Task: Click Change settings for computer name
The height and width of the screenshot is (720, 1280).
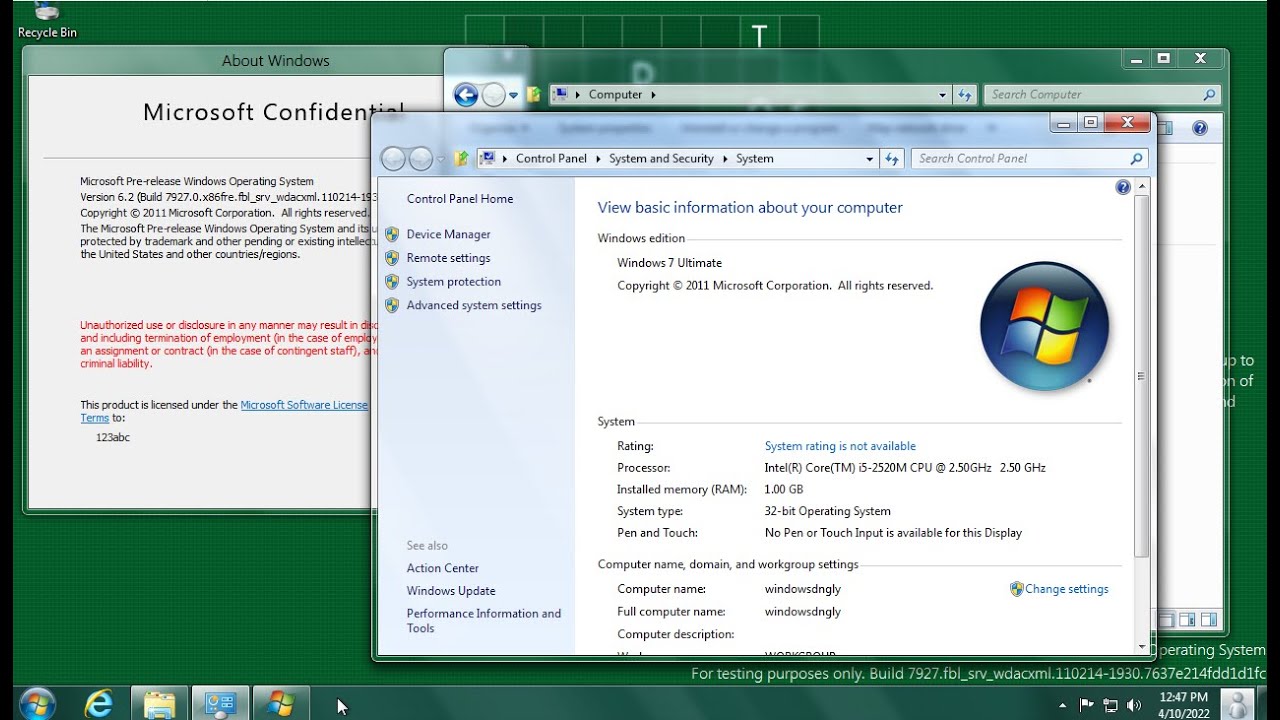Action: 1066,589
